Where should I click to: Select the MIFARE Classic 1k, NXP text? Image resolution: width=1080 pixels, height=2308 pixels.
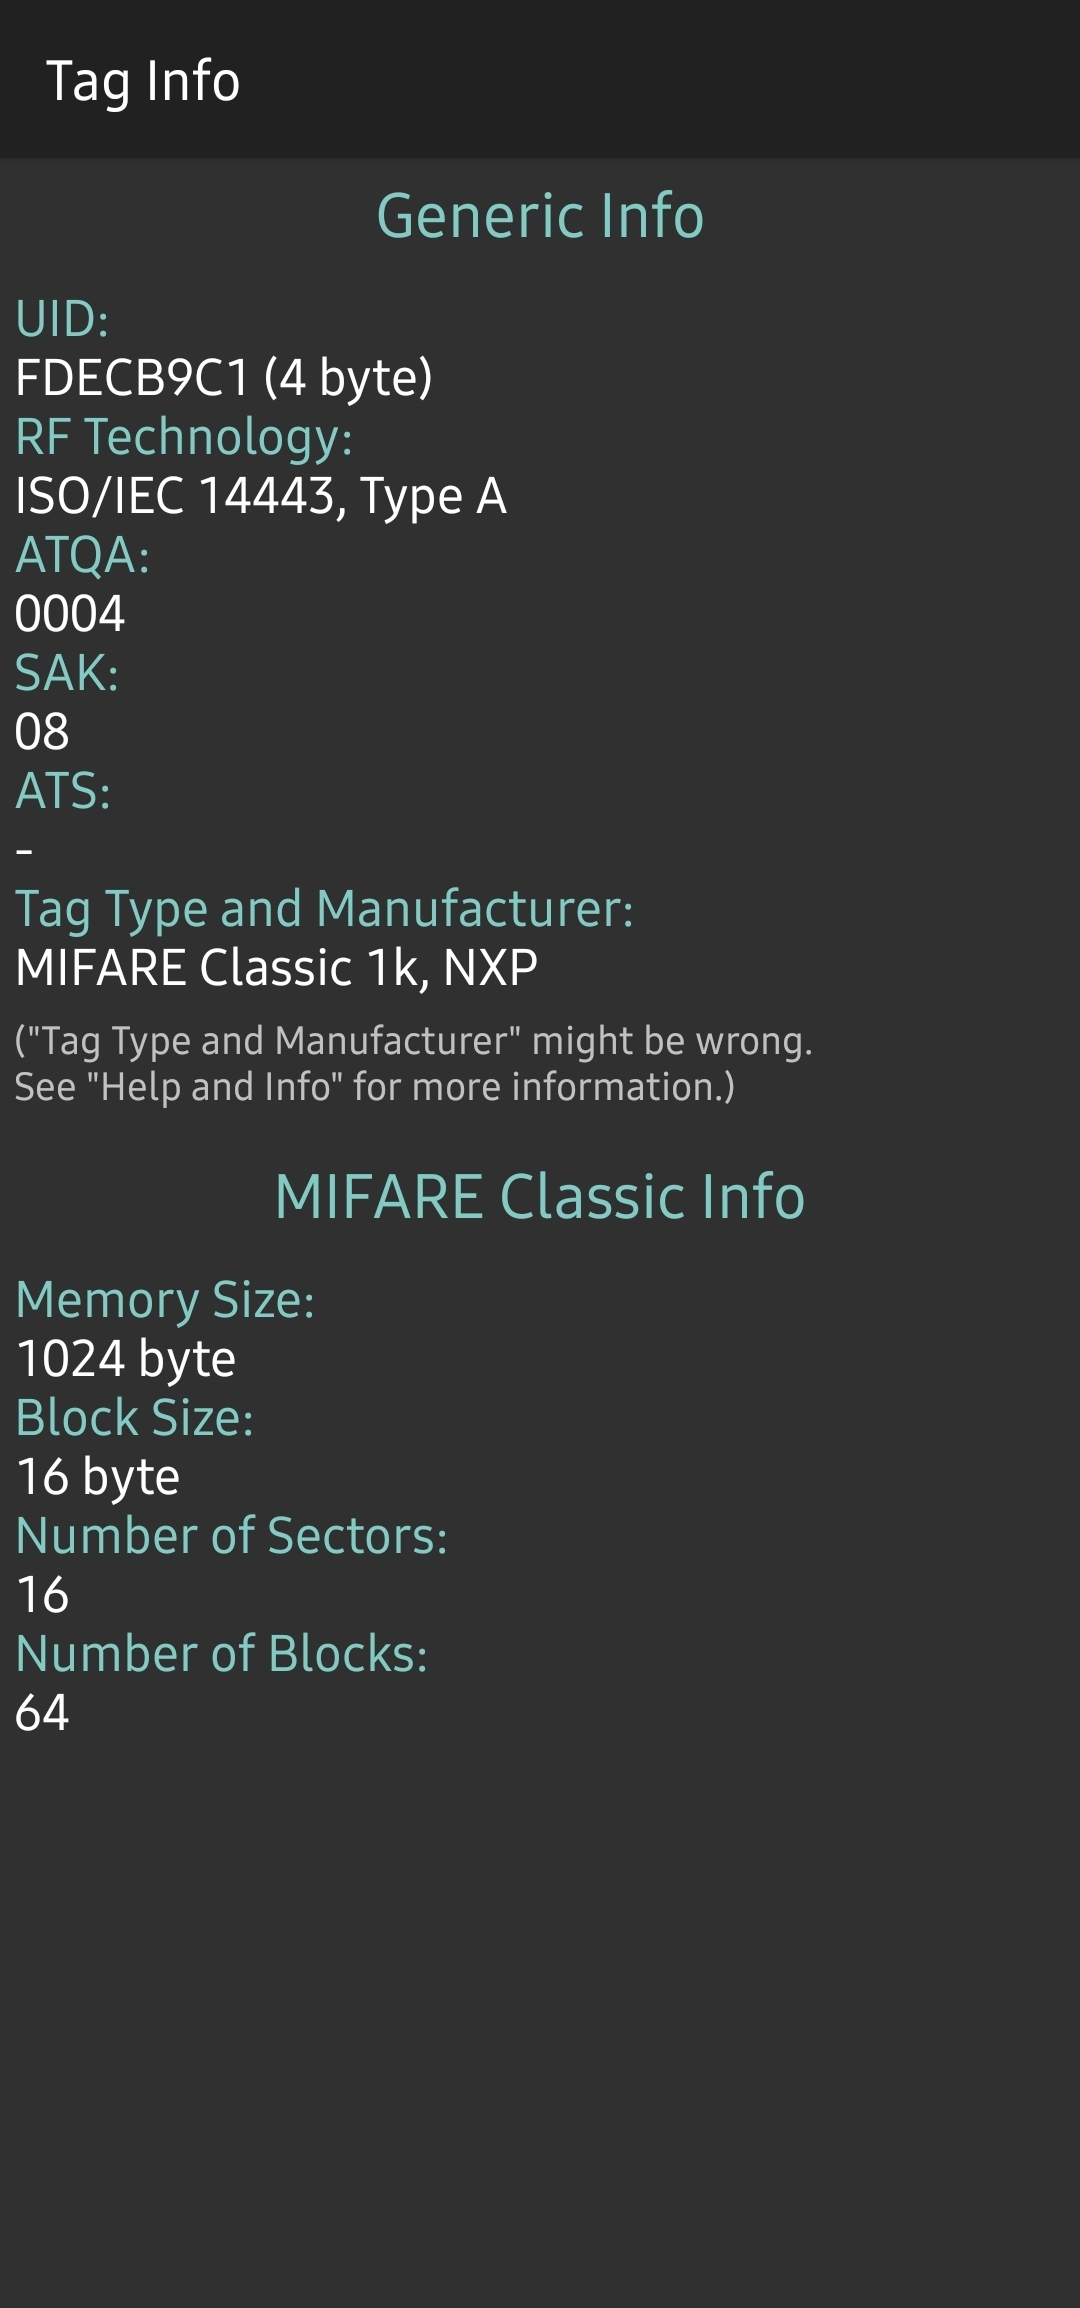pyautogui.click(x=277, y=968)
